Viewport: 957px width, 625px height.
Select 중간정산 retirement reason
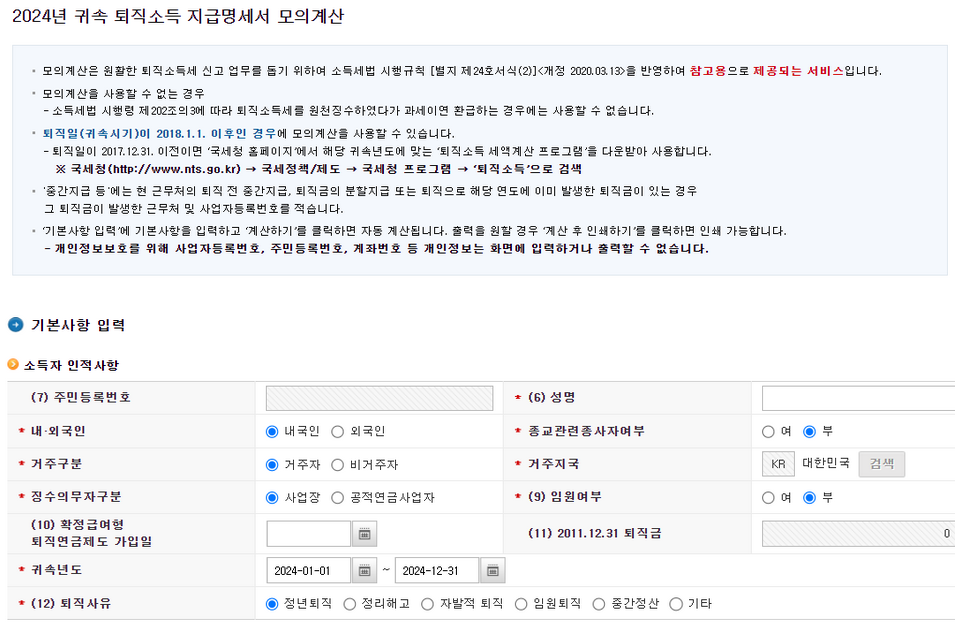point(598,603)
